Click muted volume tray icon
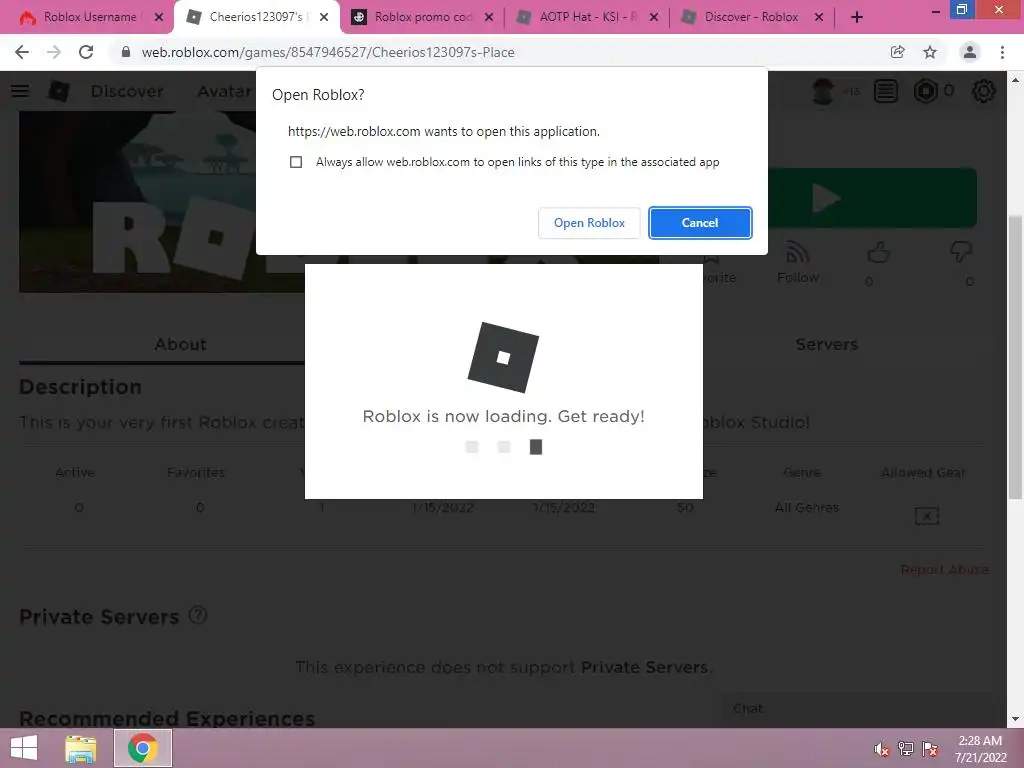1024x768 pixels. coord(882,749)
